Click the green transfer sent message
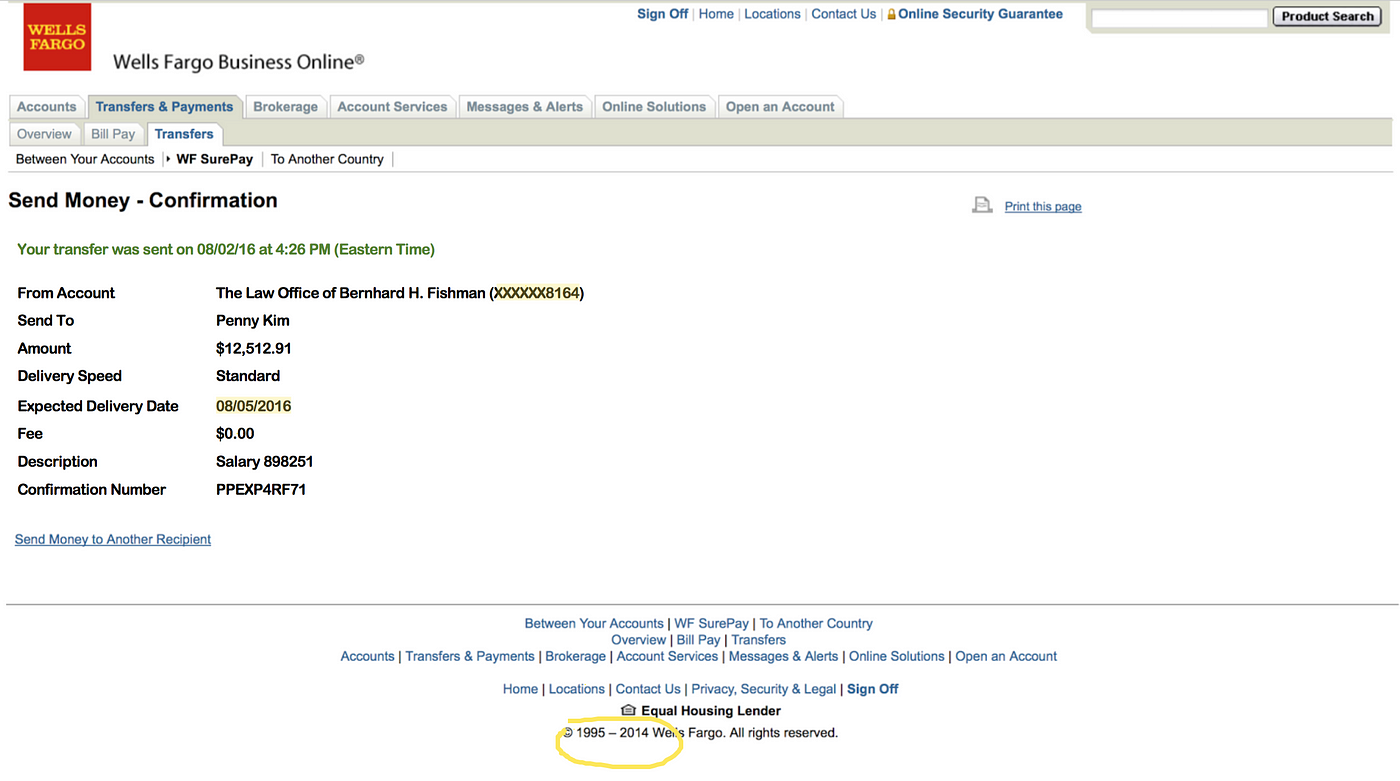Viewport: 1400px width, 781px height. [226, 249]
